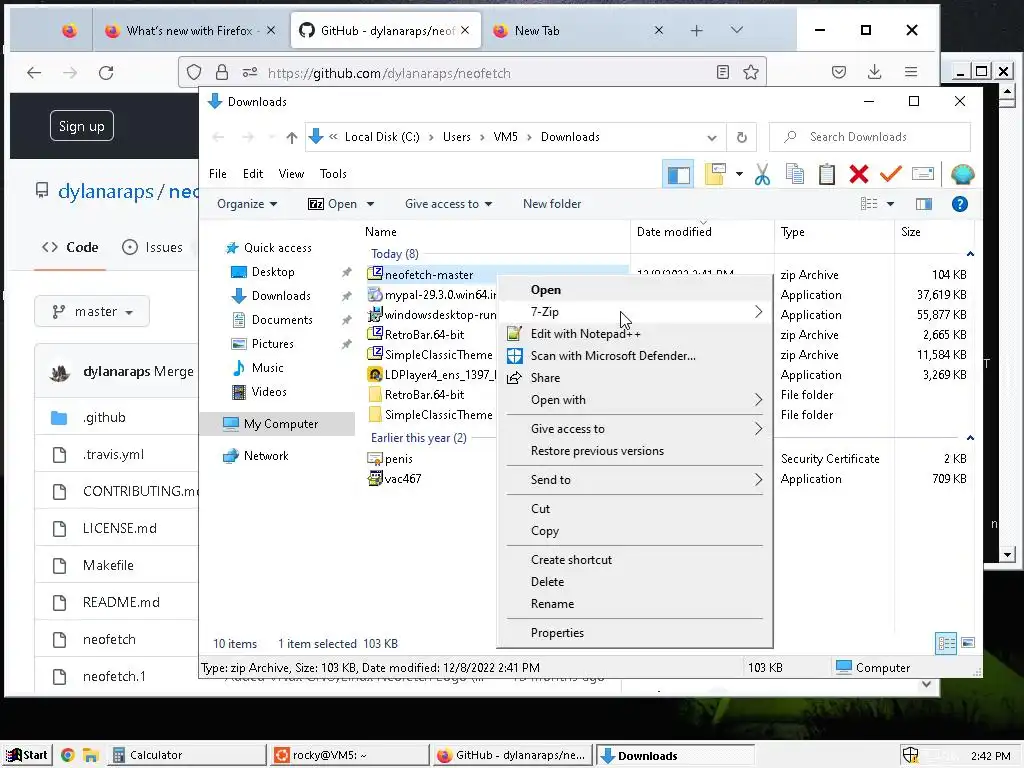Click Firefox Pocket save icon
Image resolution: width=1024 pixels, height=768 pixels.
(x=839, y=72)
